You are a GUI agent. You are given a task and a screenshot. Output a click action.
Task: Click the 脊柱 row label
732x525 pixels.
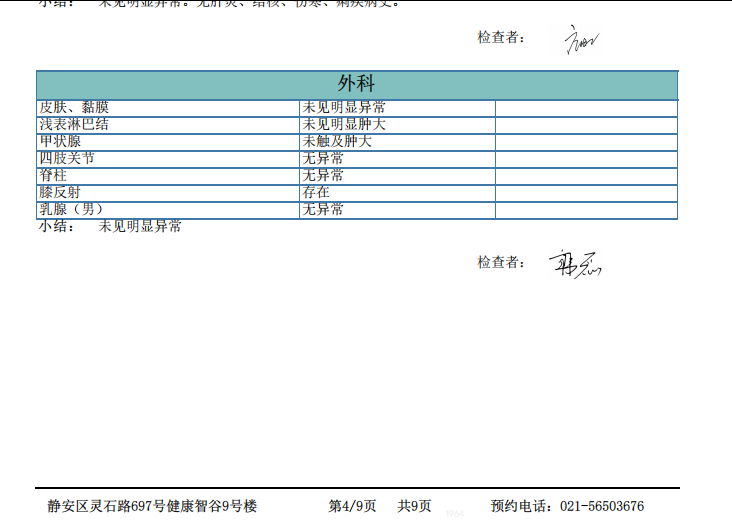pos(53,176)
